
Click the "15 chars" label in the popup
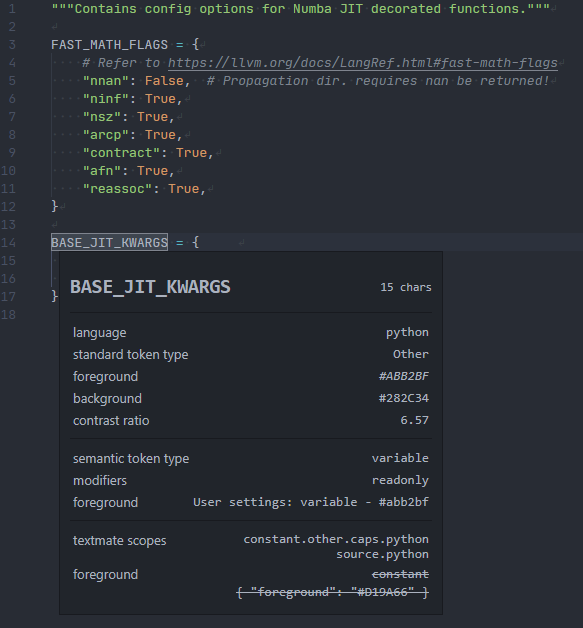[406, 287]
